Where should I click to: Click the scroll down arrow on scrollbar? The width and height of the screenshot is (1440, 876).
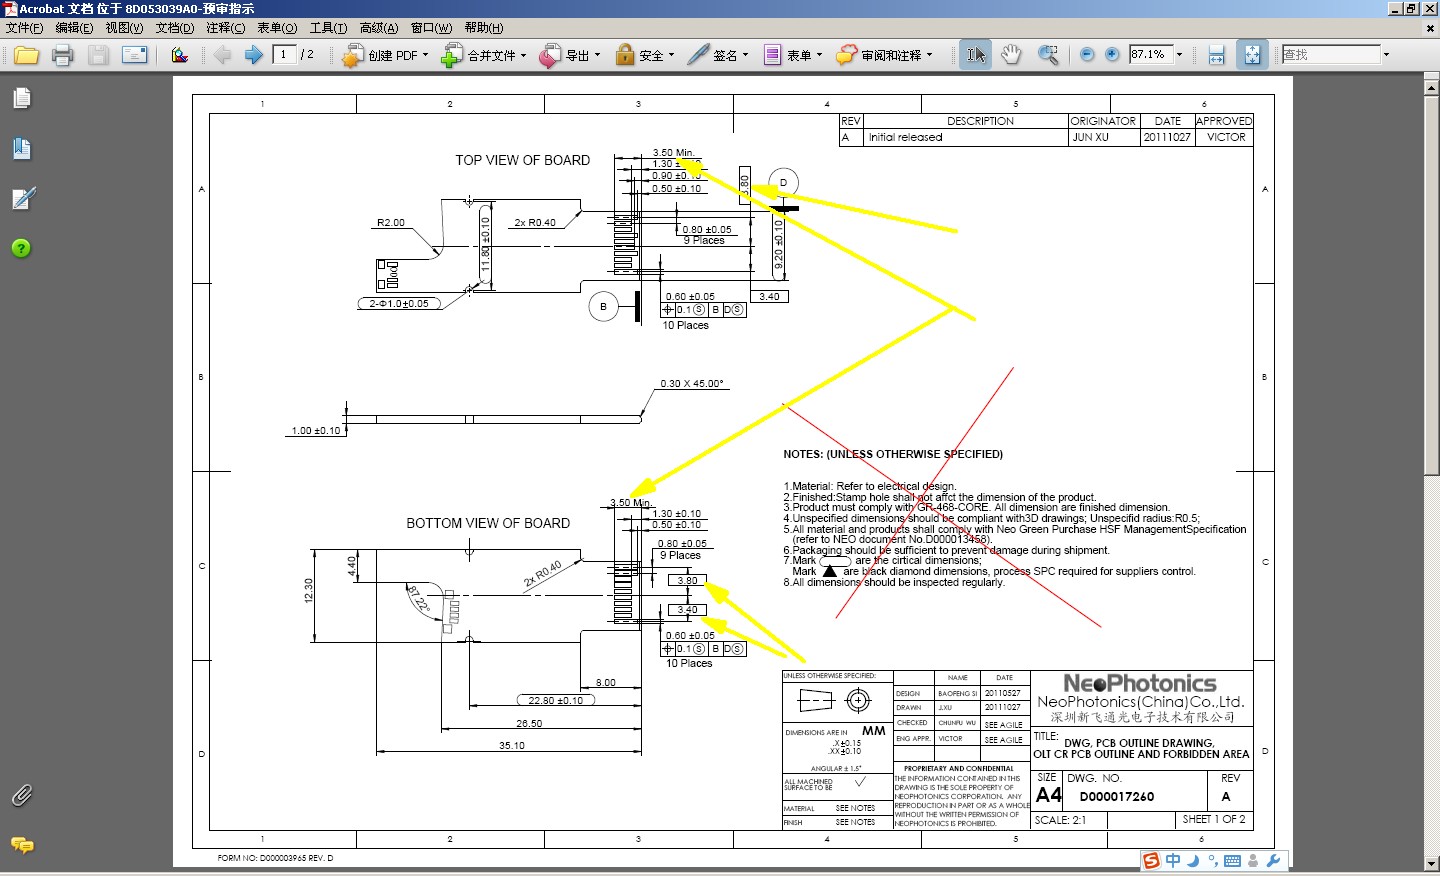1431,863
